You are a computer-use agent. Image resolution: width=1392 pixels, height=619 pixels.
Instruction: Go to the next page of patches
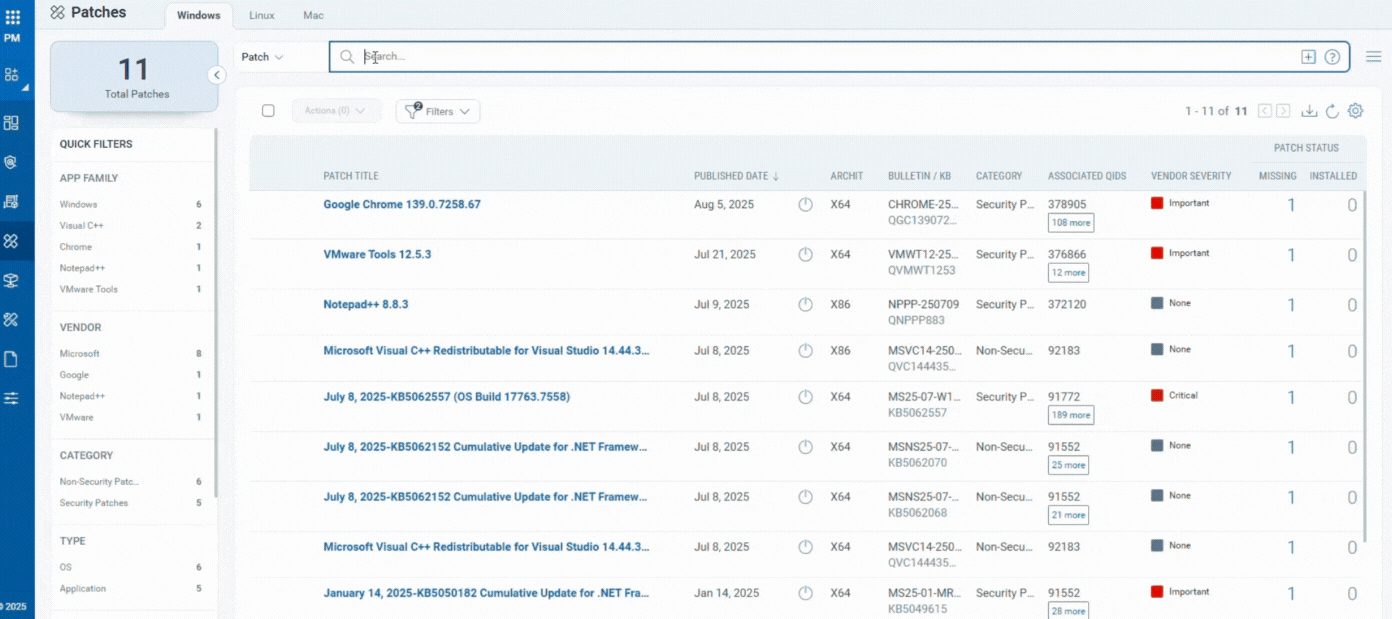(1283, 111)
